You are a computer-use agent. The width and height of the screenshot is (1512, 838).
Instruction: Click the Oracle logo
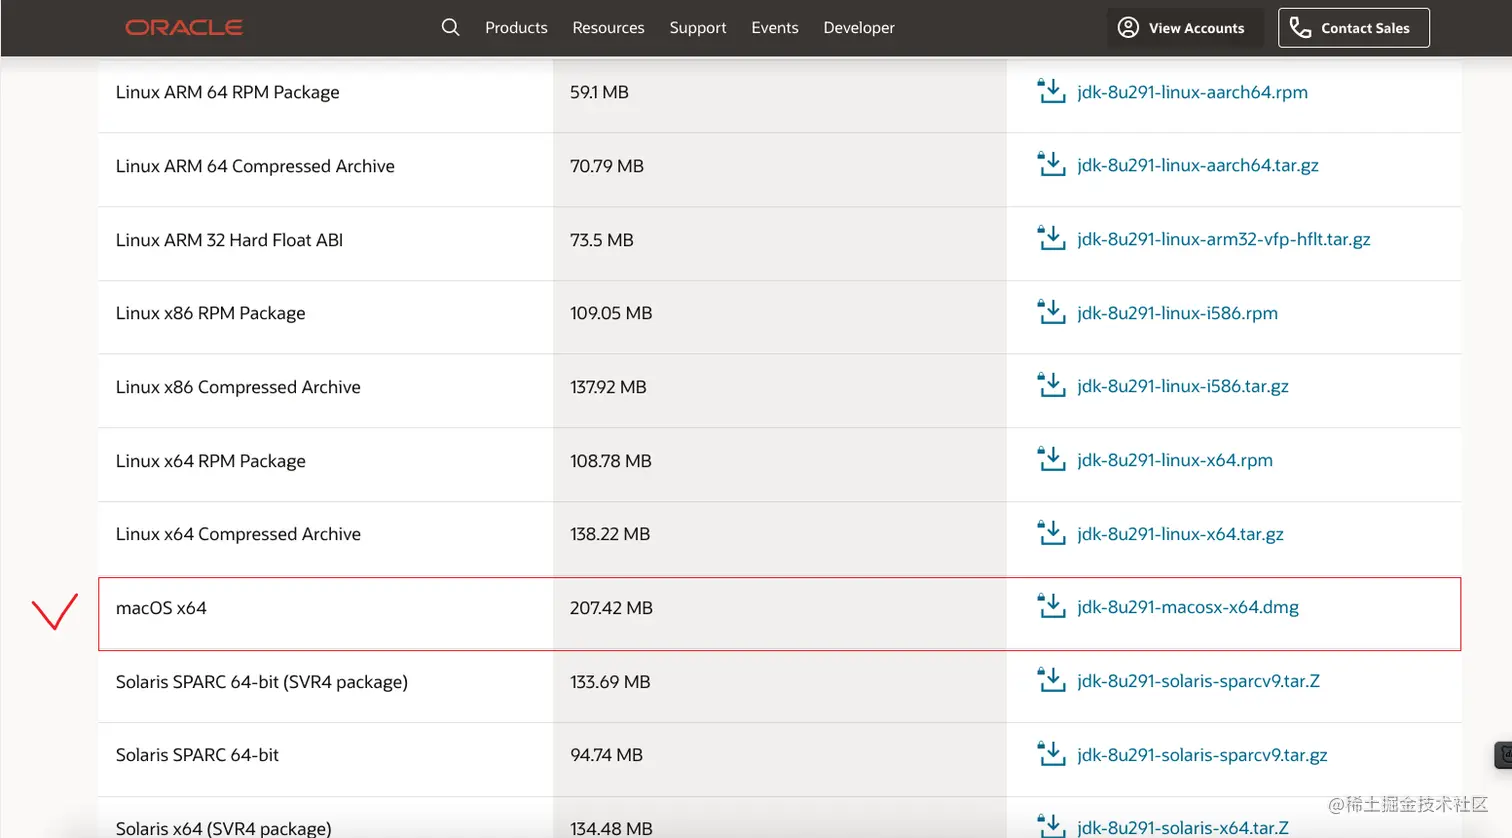[x=184, y=28]
